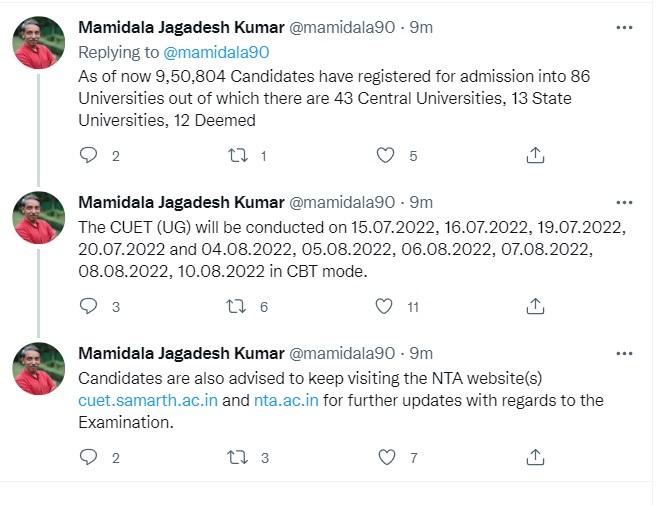Like the CBT mode exam dates tweet
The image size is (657, 505).
tap(386, 306)
